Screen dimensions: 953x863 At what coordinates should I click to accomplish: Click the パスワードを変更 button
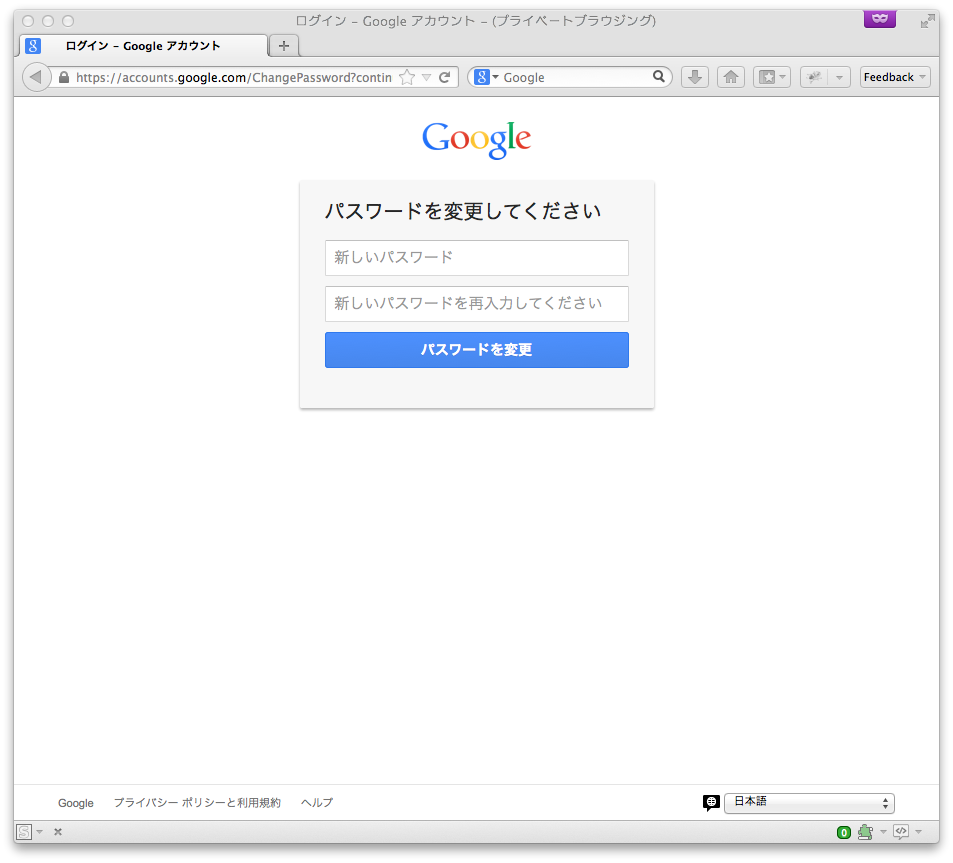(476, 350)
